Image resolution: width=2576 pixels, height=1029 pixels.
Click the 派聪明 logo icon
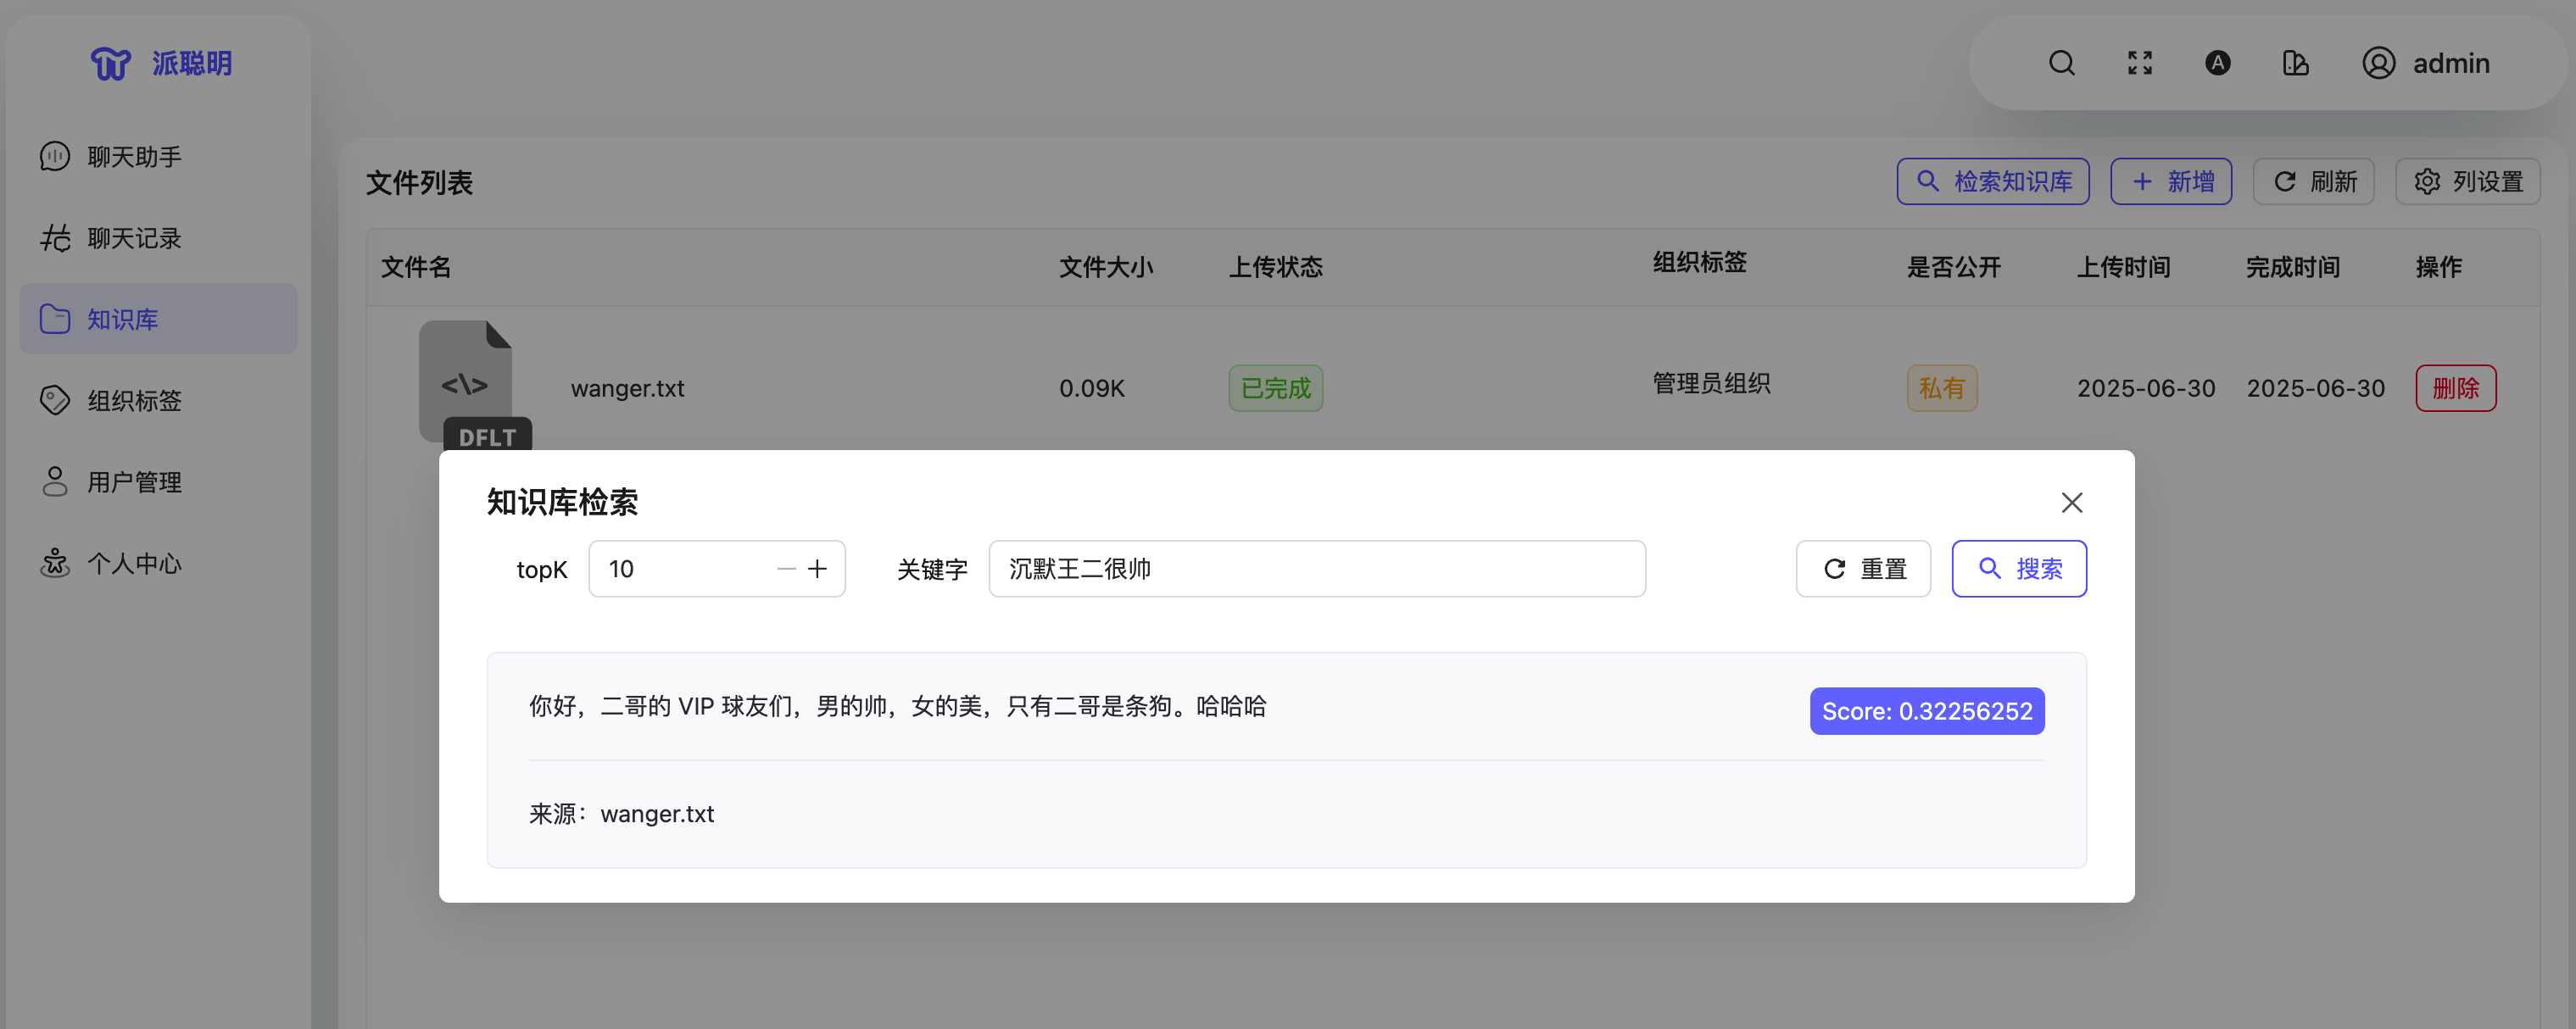tap(111, 63)
